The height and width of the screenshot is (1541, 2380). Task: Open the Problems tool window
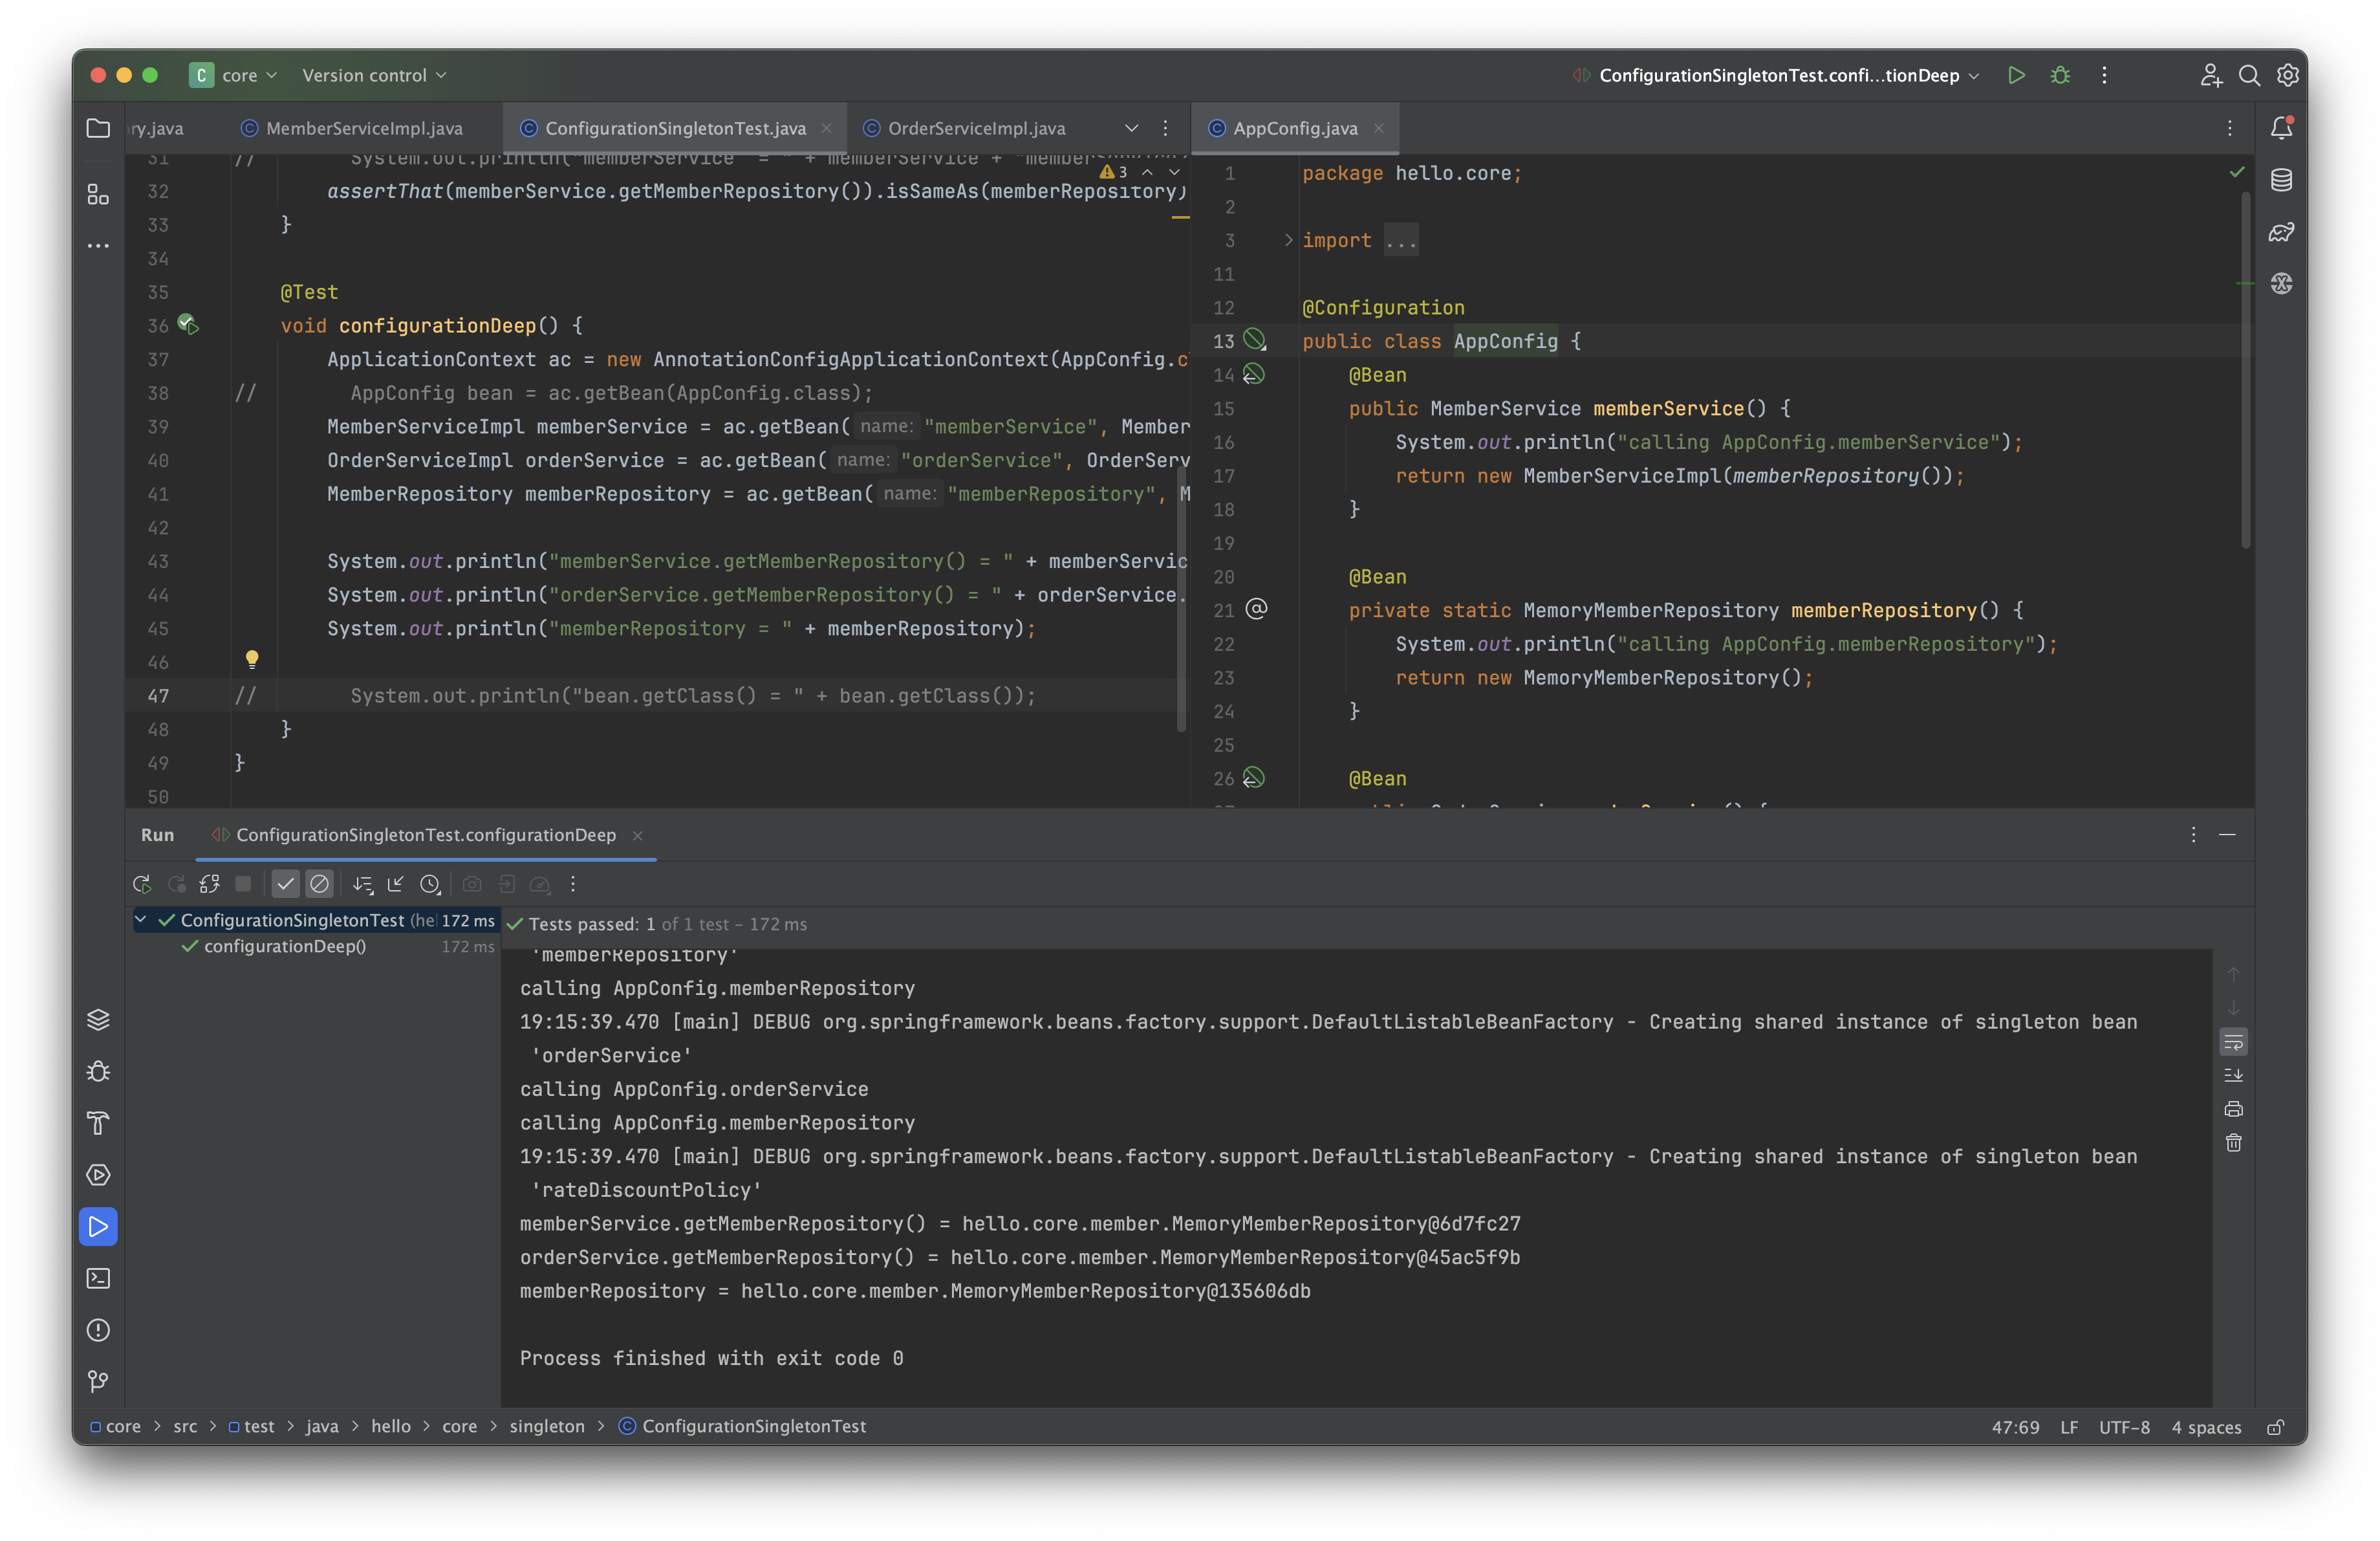pos(98,1330)
